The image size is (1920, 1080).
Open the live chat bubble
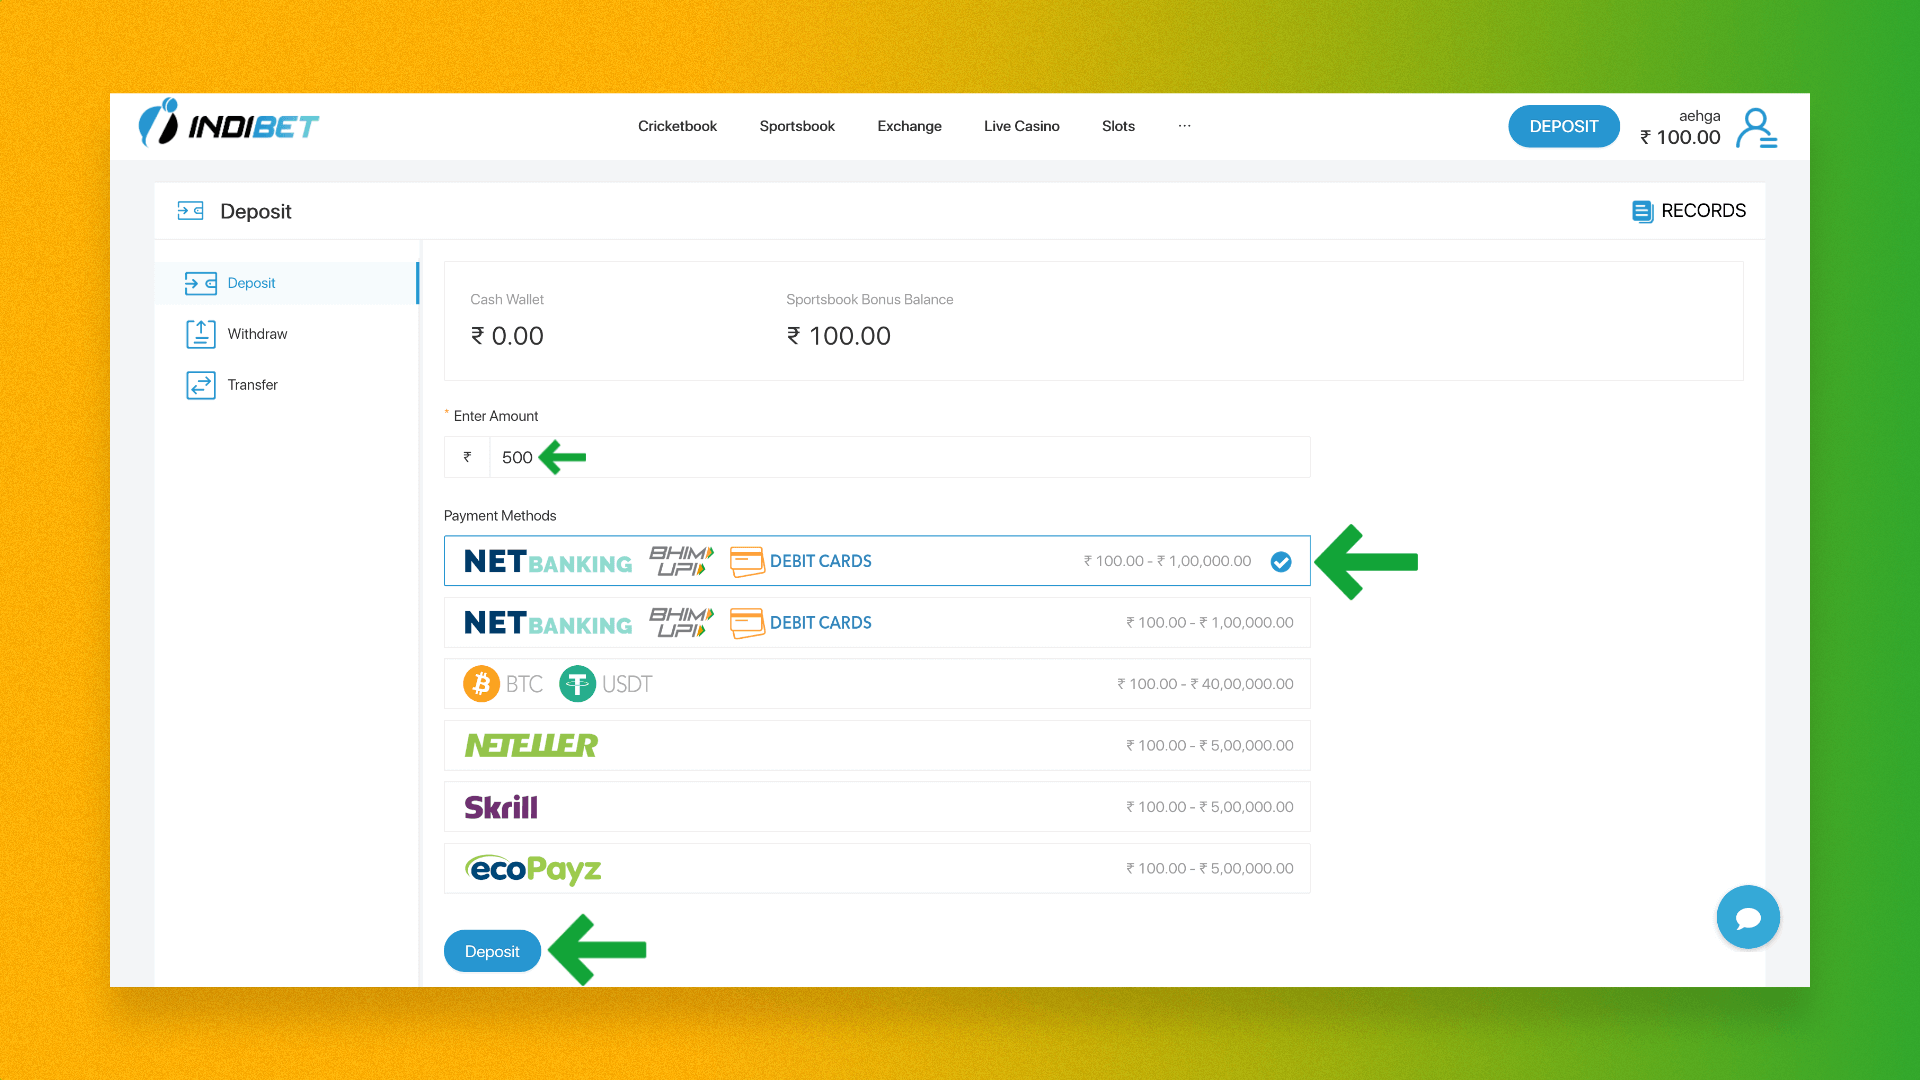pos(1748,917)
